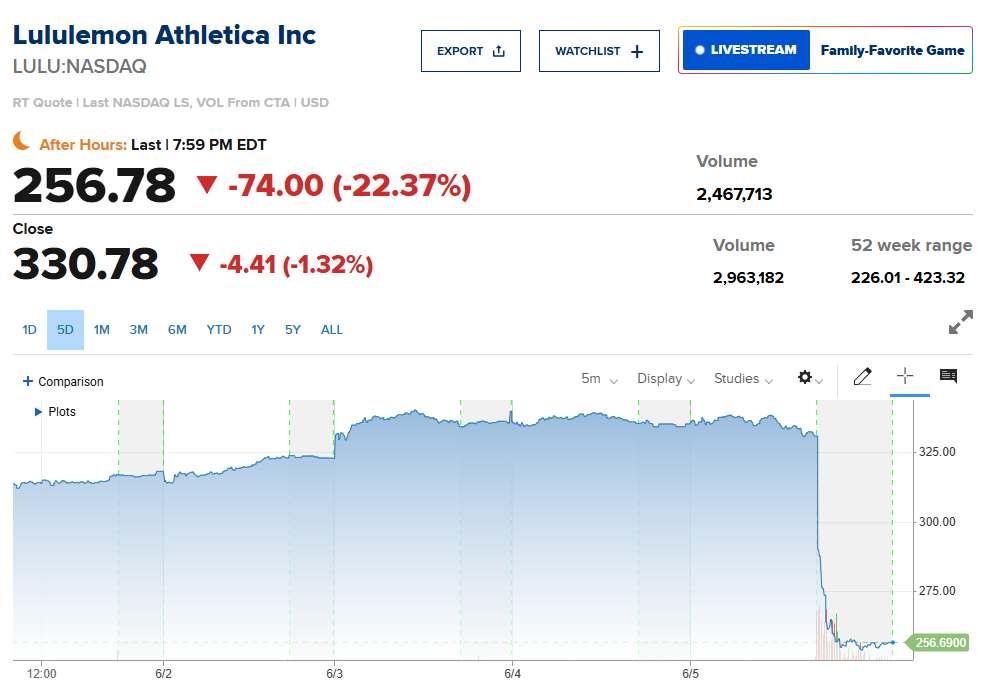This screenshot has height=685, width=983.
Task: Expand the chart to fullscreen
Action: [x=961, y=322]
